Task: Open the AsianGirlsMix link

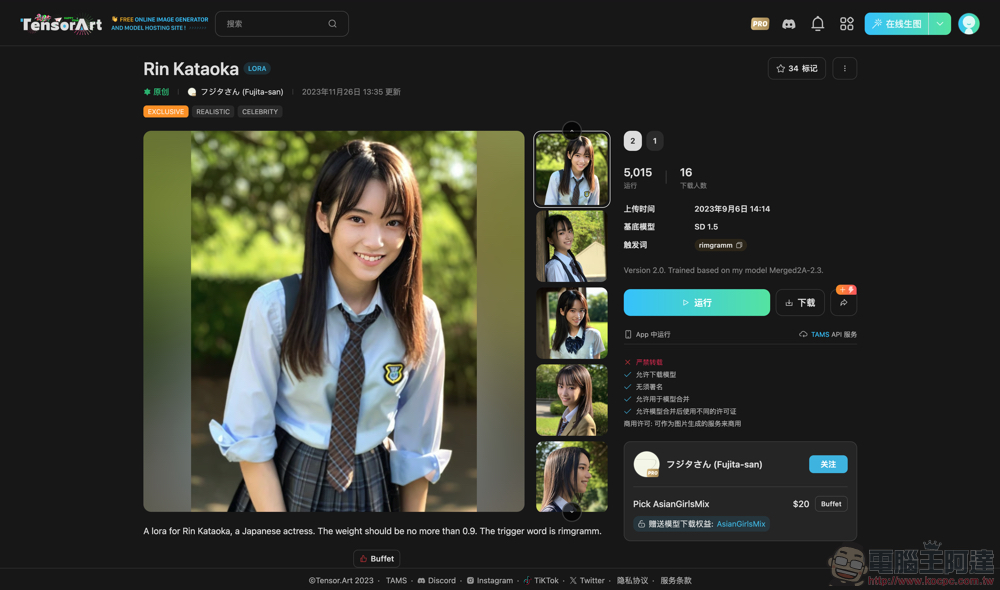Action: [740, 524]
